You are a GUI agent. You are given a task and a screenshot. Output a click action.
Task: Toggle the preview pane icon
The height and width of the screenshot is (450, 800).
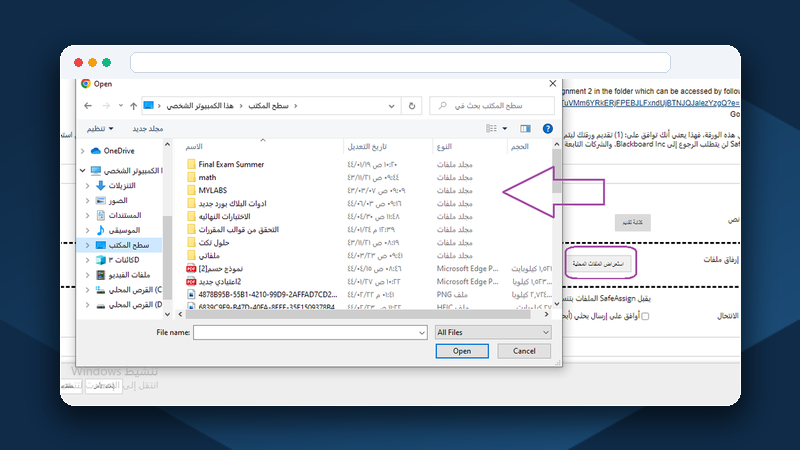[x=525, y=129]
